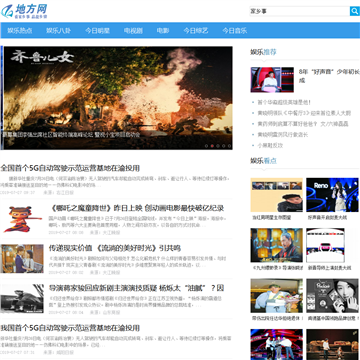
Task: Open the 娱乐八卦 navigation tab
Action: coord(58,31)
